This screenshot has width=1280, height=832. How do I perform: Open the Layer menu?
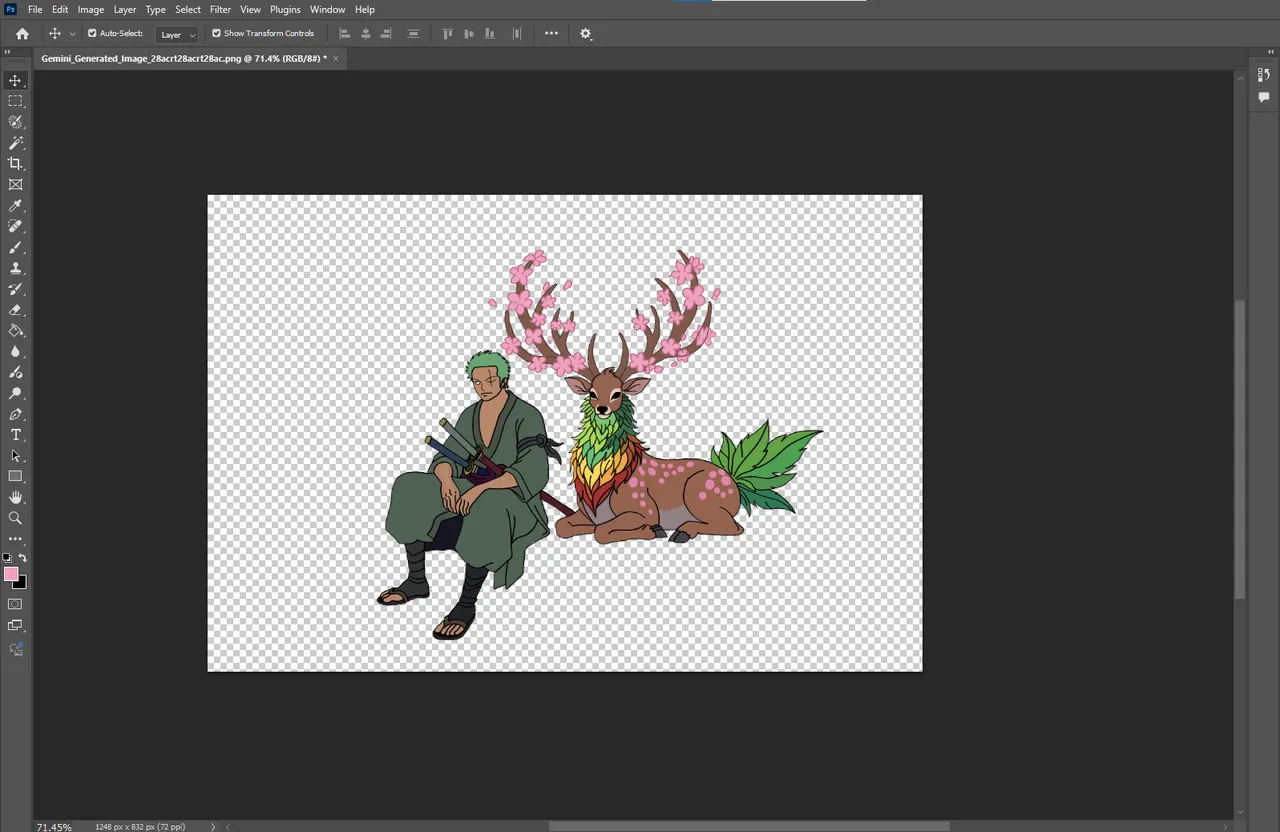125,9
